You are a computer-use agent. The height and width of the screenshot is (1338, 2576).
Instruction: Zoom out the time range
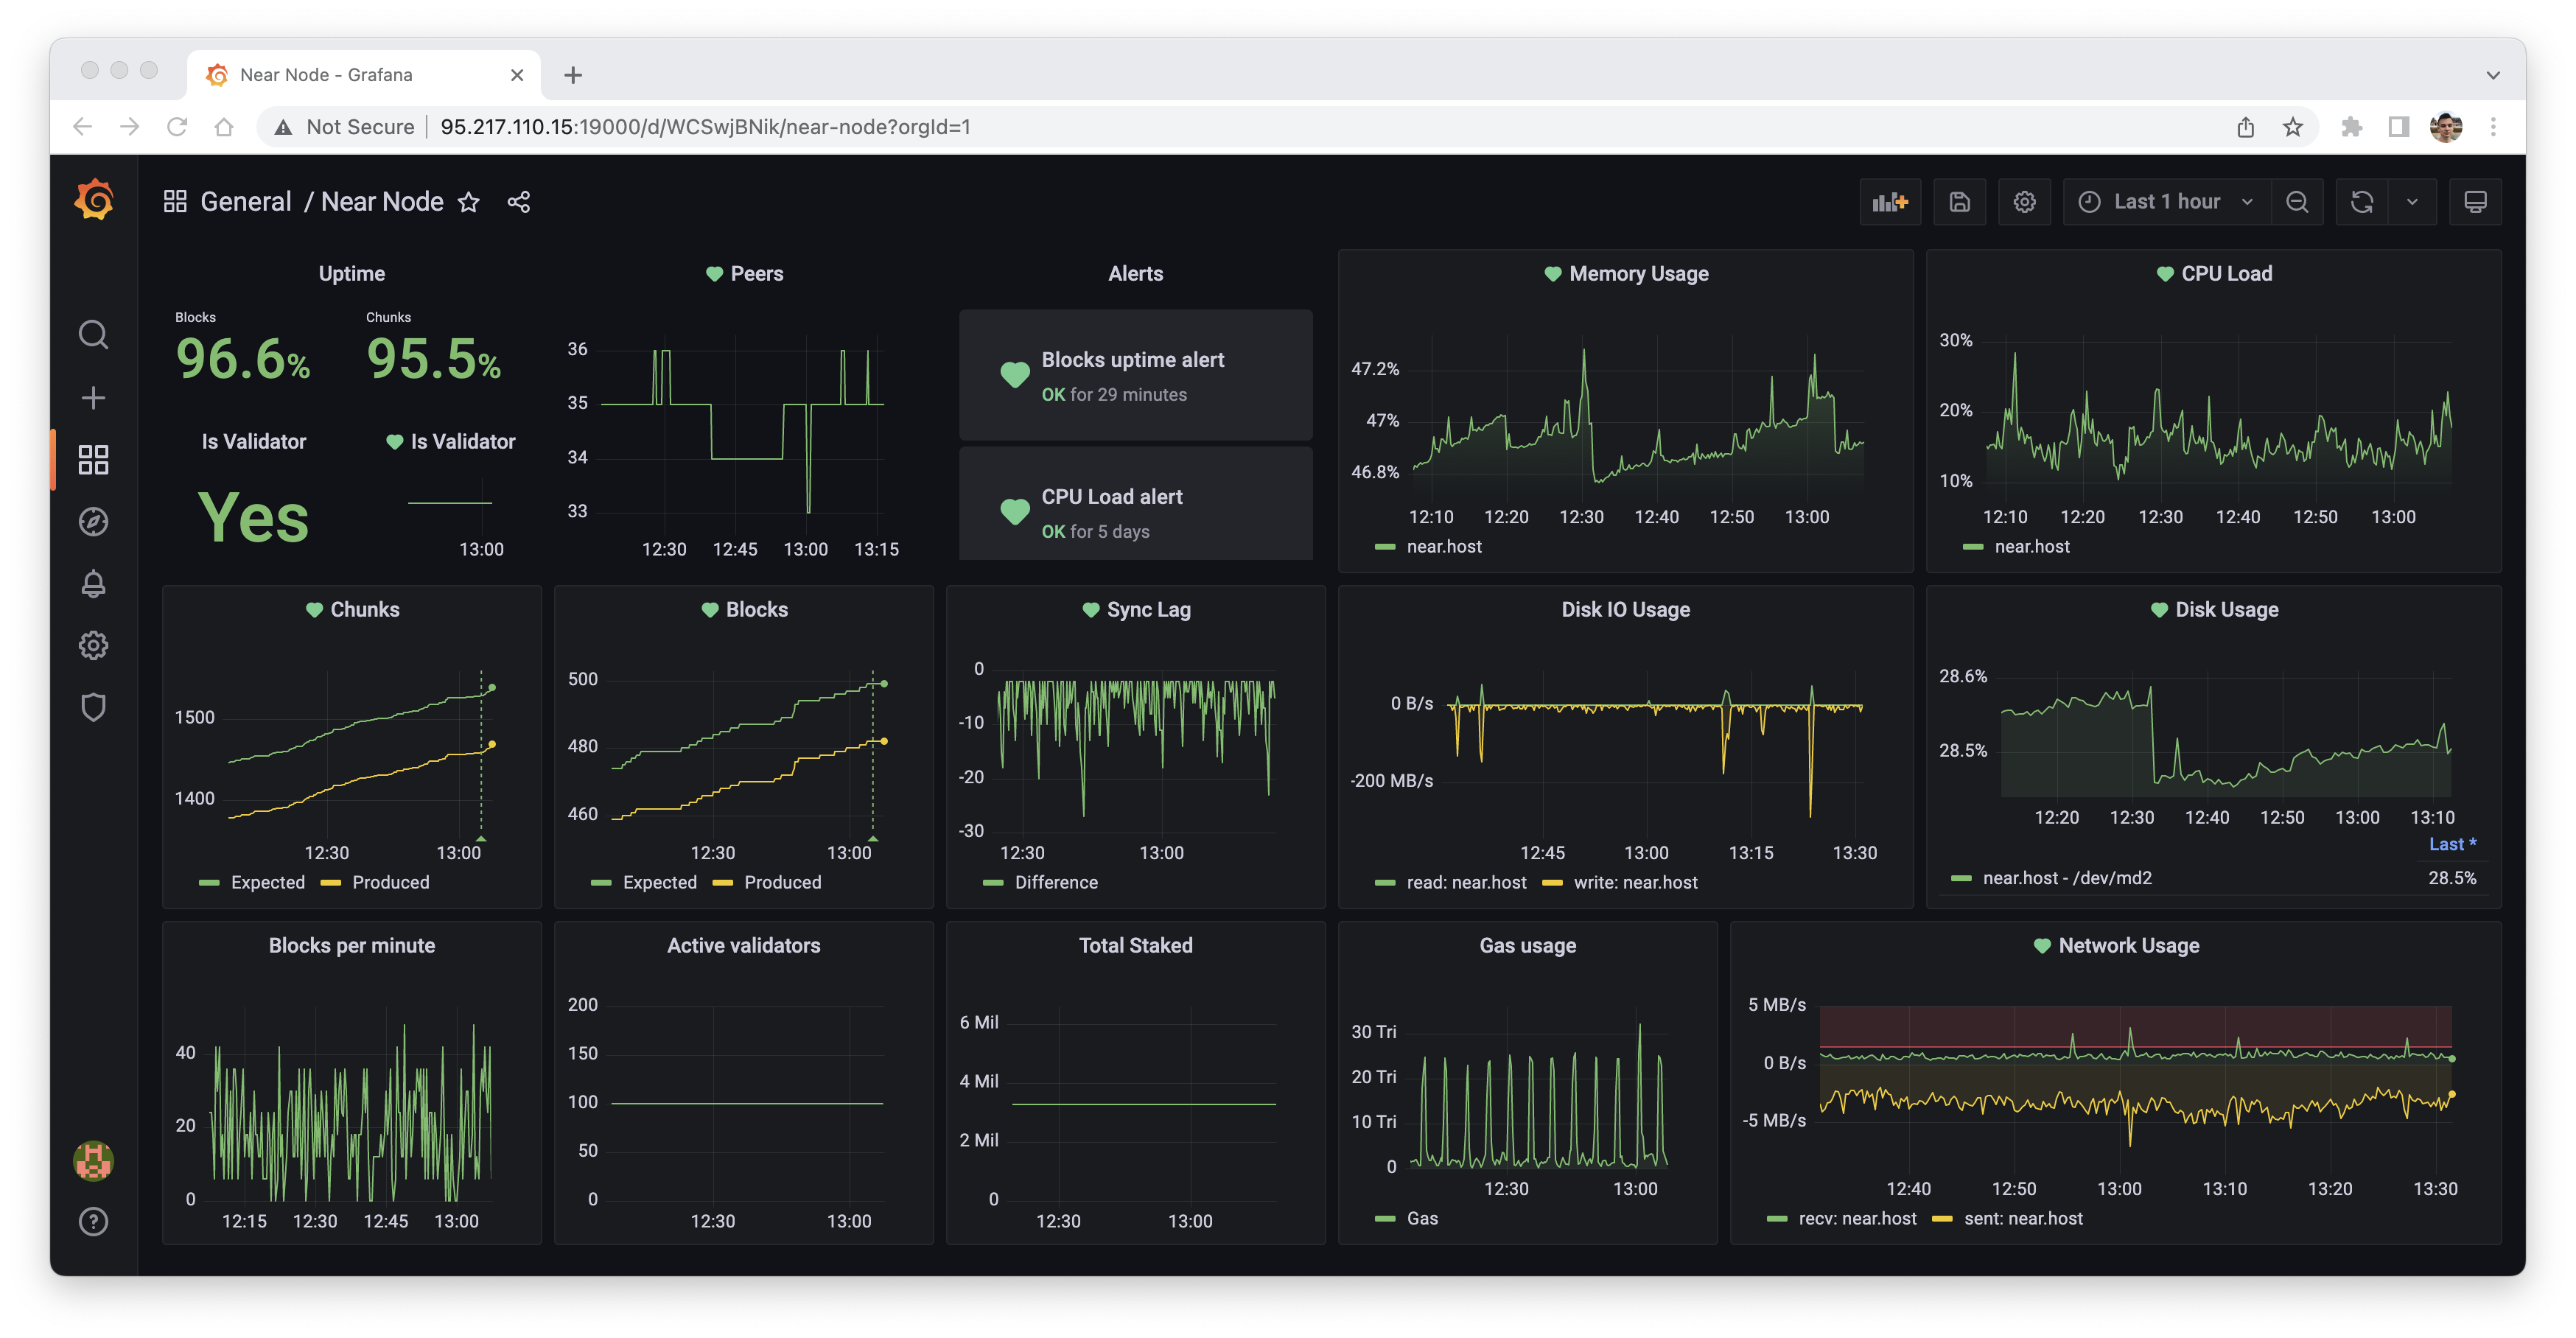2298,202
